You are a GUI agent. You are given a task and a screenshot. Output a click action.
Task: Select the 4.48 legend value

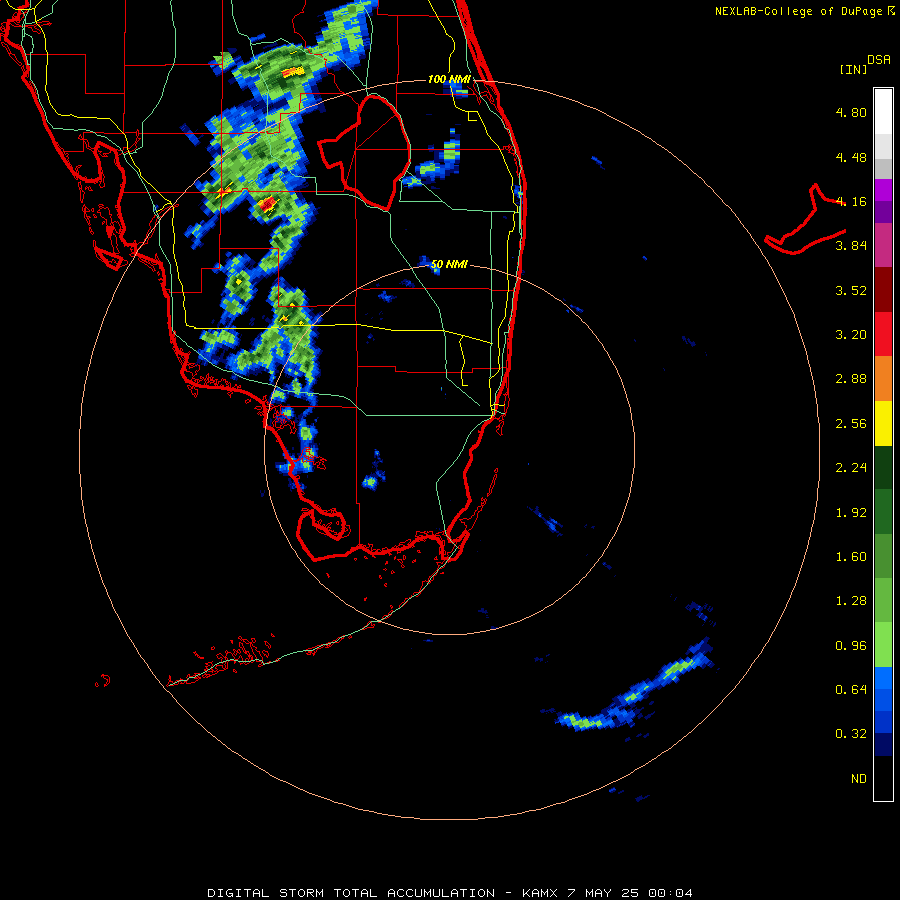(x=851, y=157)
